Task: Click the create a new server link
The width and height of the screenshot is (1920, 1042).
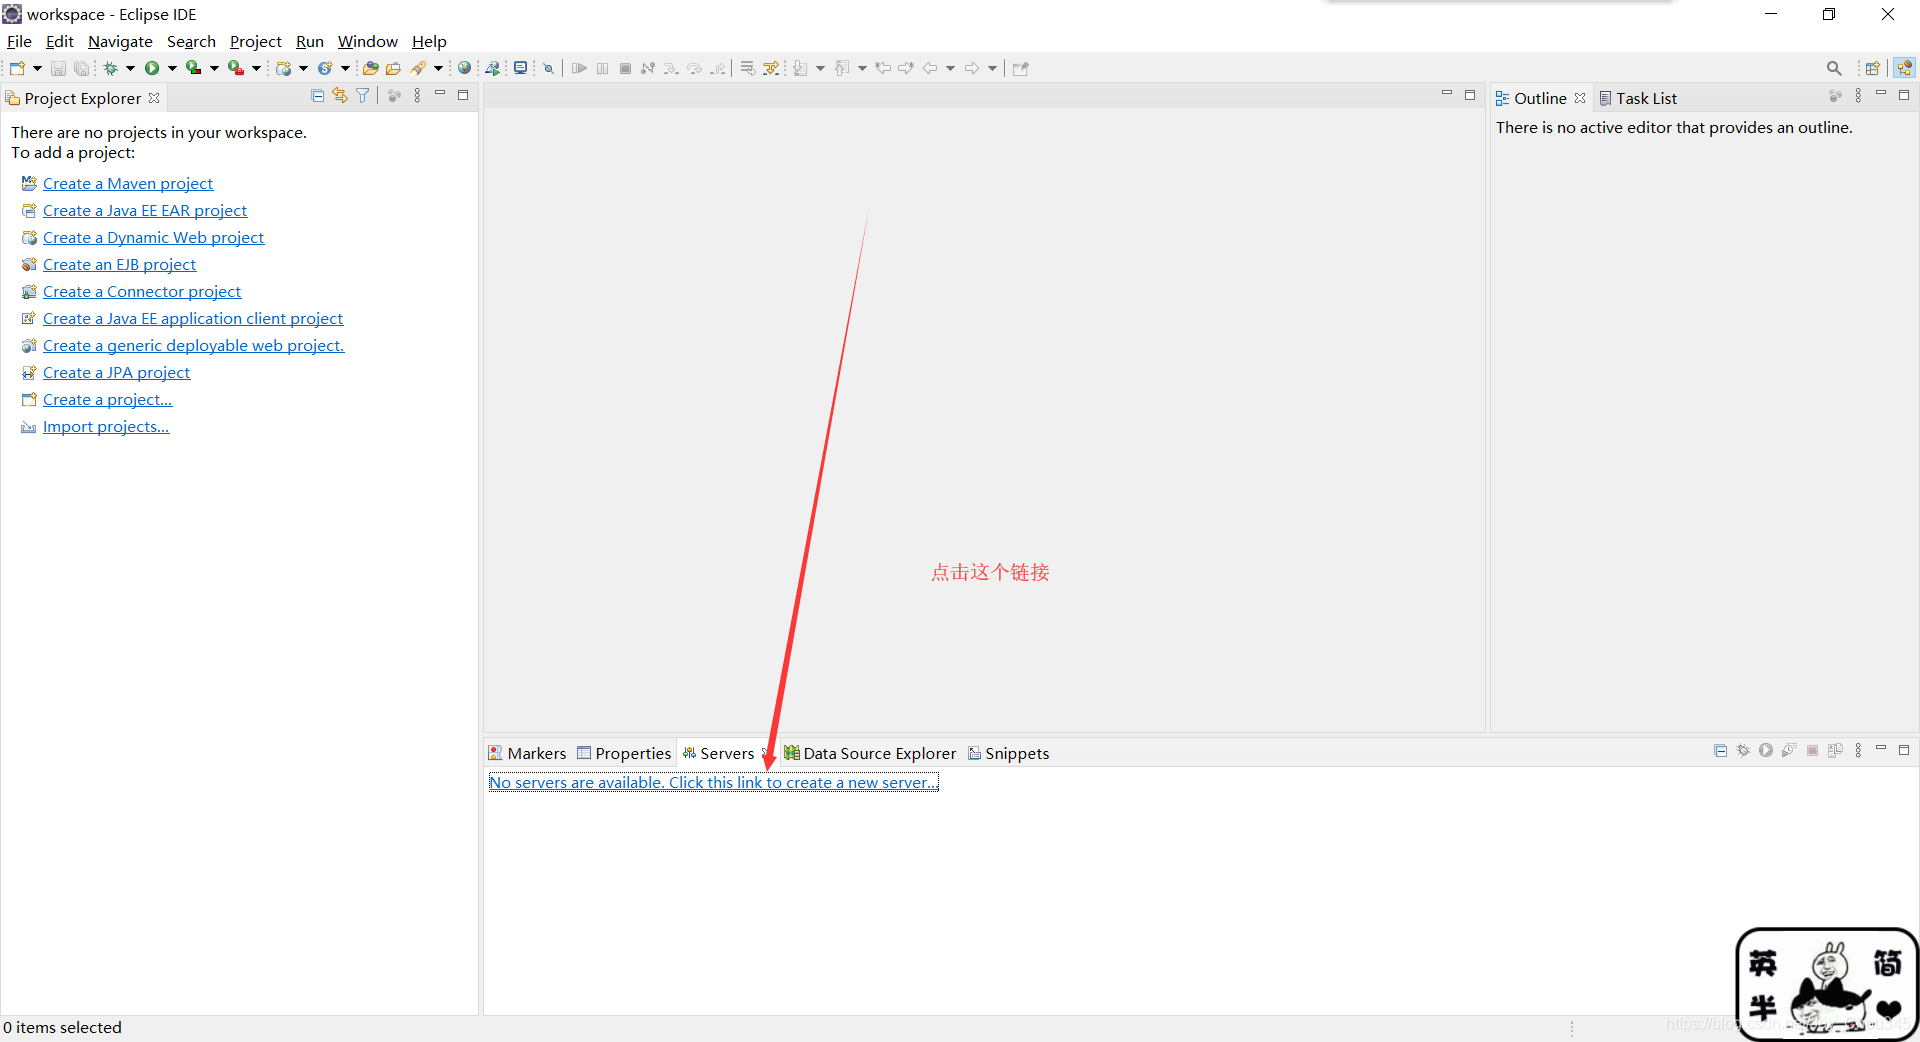Action: [x=713, y=782]
